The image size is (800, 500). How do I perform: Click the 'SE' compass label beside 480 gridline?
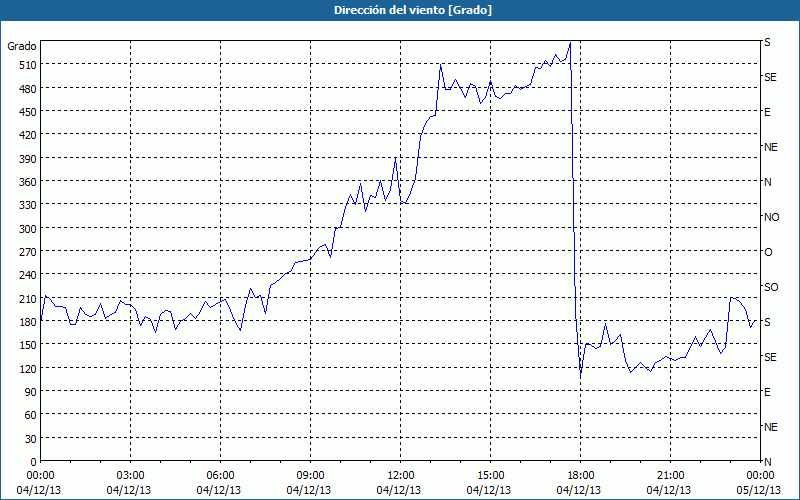point(770,77)
